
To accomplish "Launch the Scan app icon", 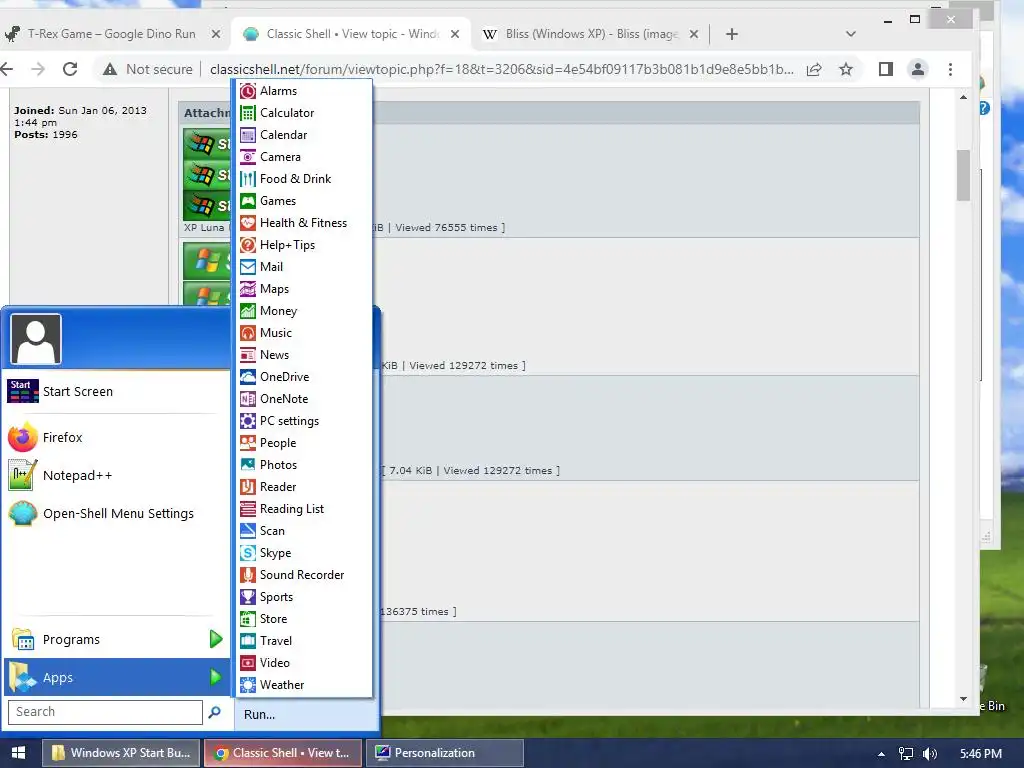I will pyautogui.click(x=248, y=531).
